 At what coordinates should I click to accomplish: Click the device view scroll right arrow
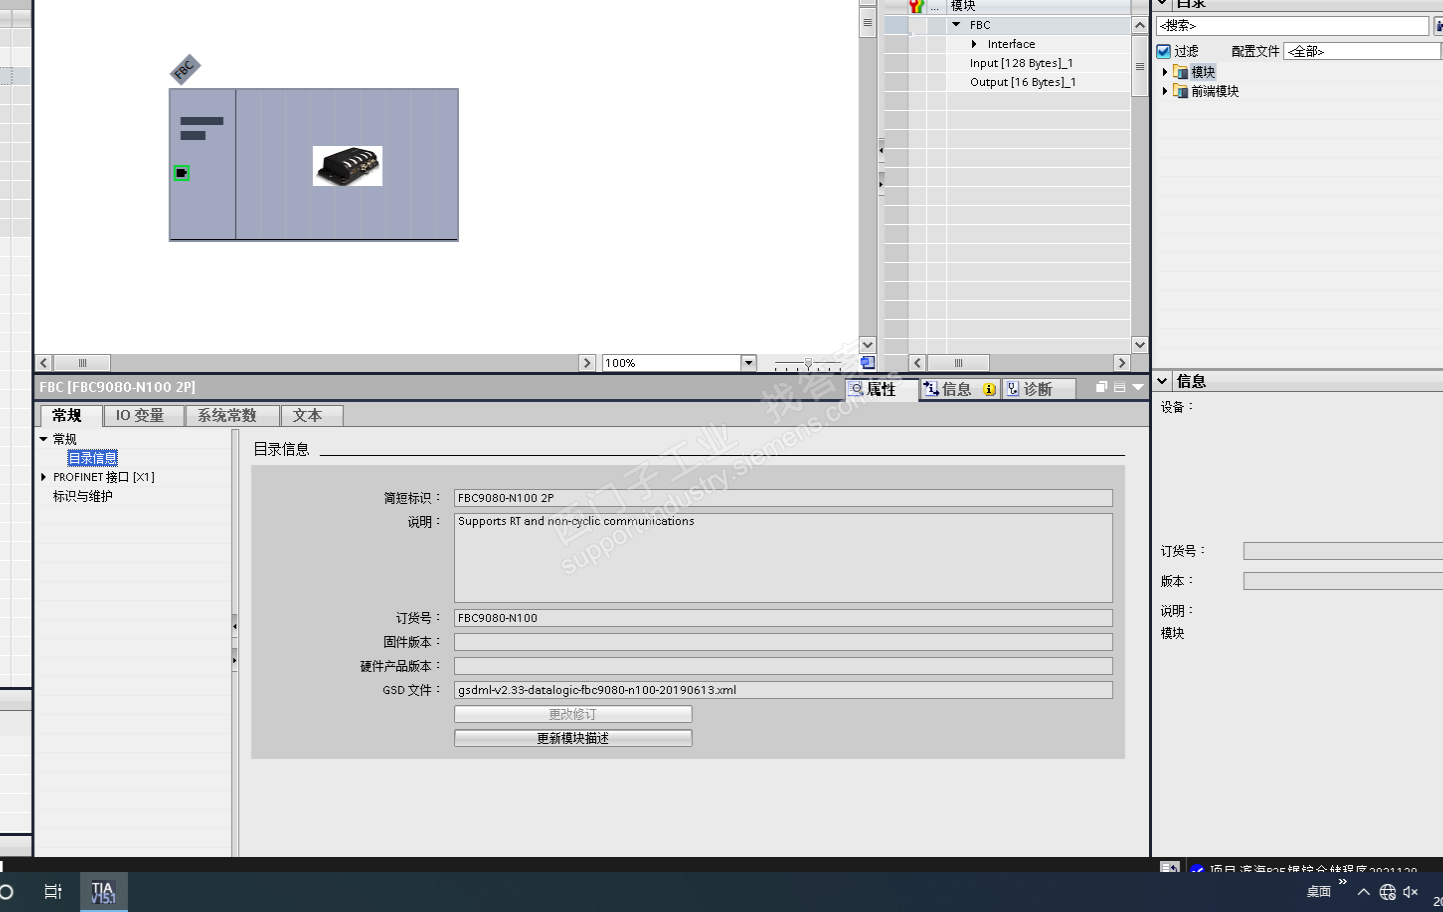point(588,363)
